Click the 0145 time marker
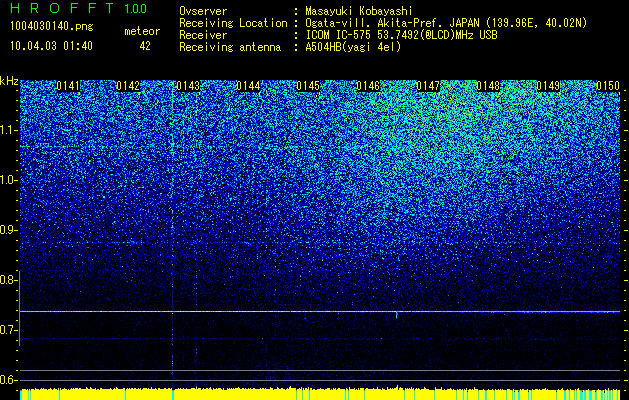The image size is (629, 400). pyautogui.click(x=308, y=86)
